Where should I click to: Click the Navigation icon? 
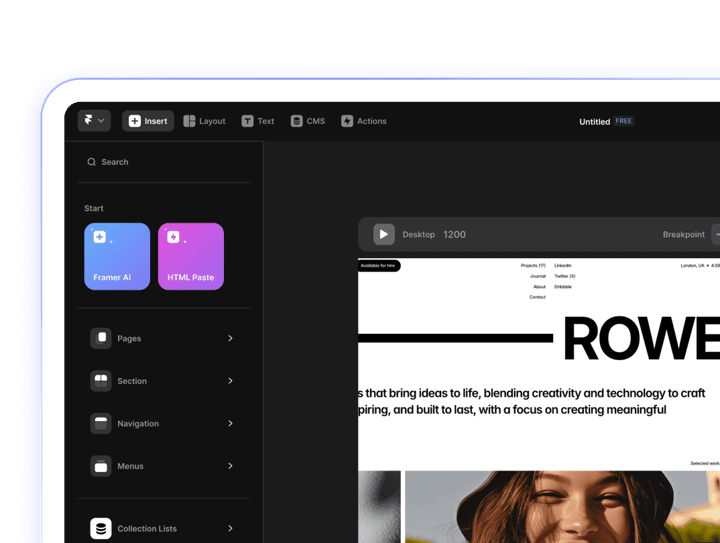(x=101, y=423)
